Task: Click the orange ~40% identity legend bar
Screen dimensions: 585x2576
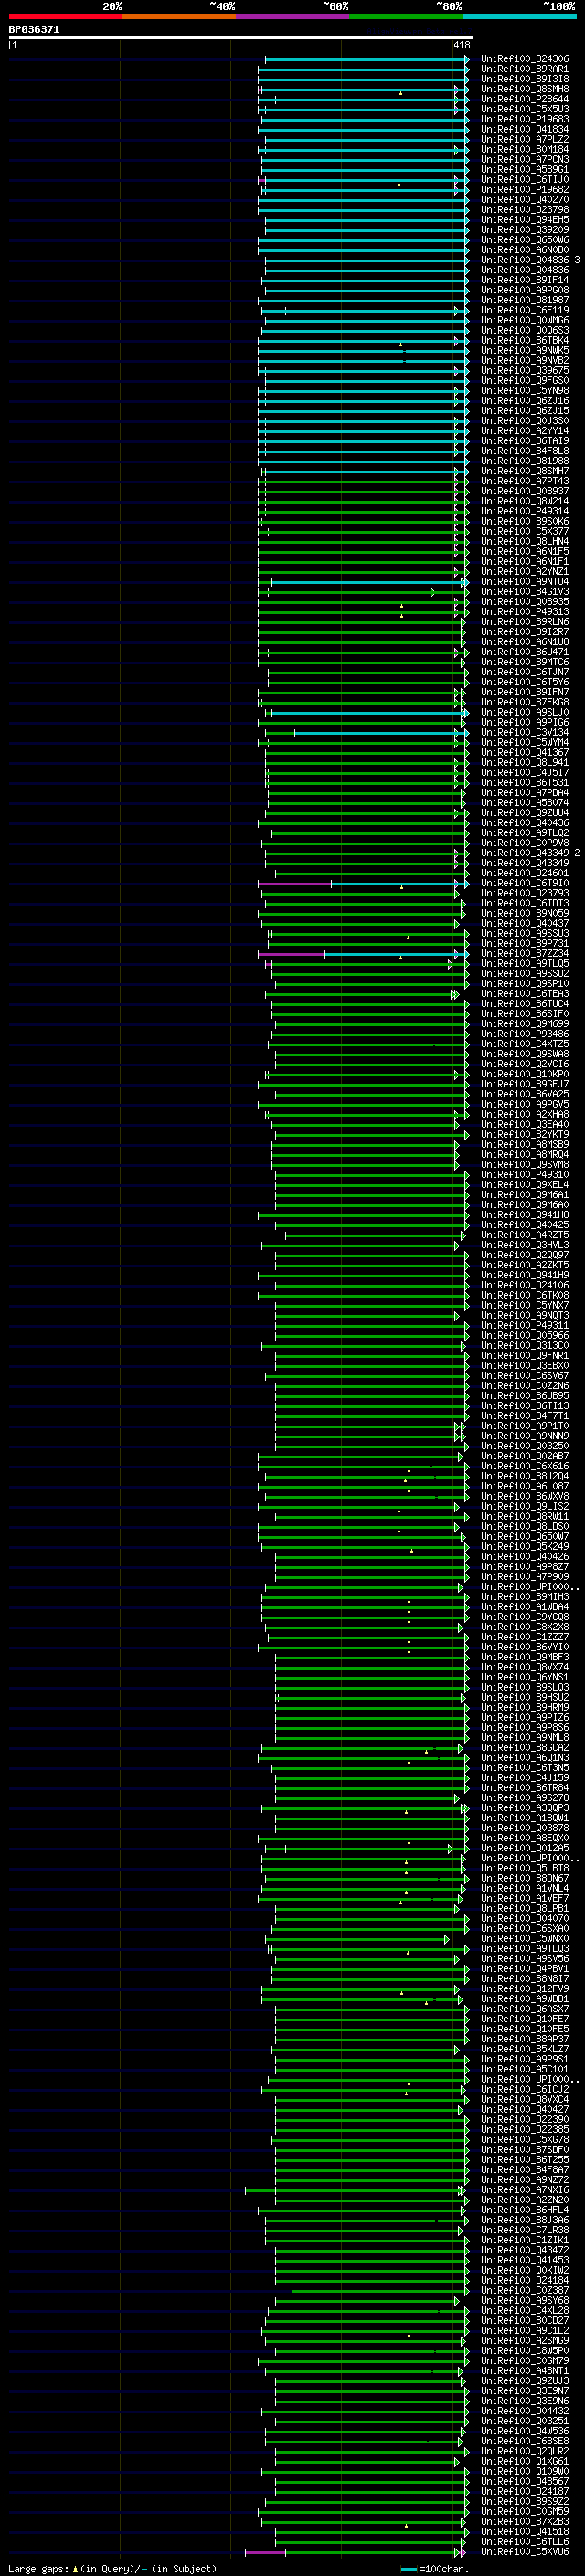Action: [179, 16]
